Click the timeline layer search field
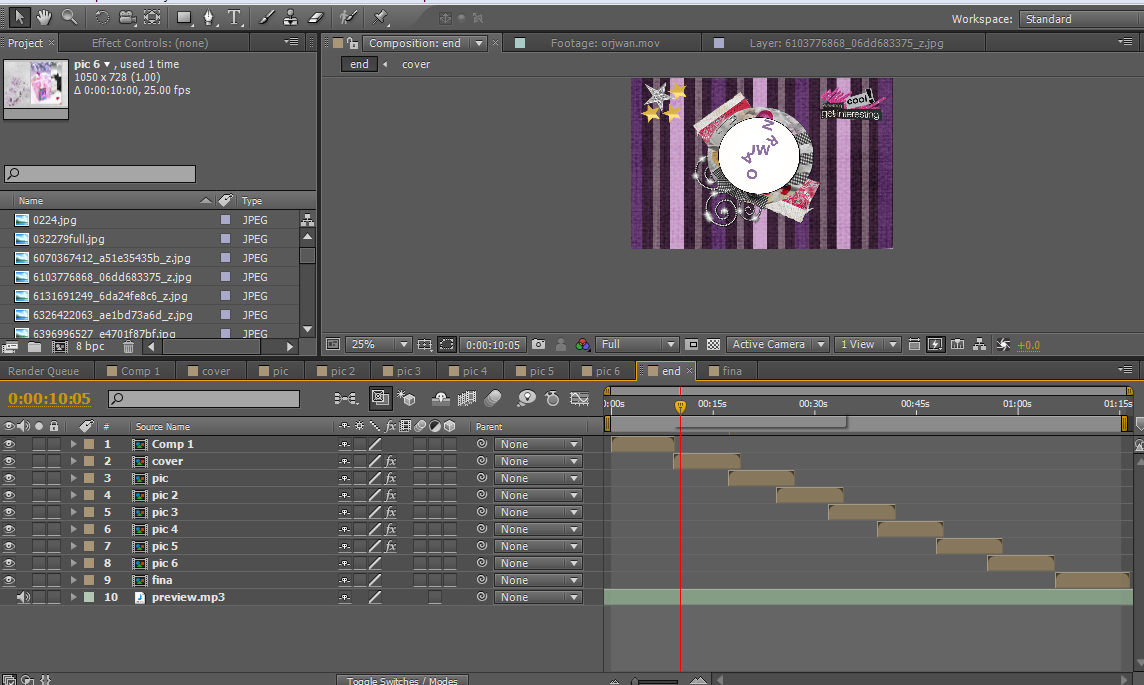 204,398
